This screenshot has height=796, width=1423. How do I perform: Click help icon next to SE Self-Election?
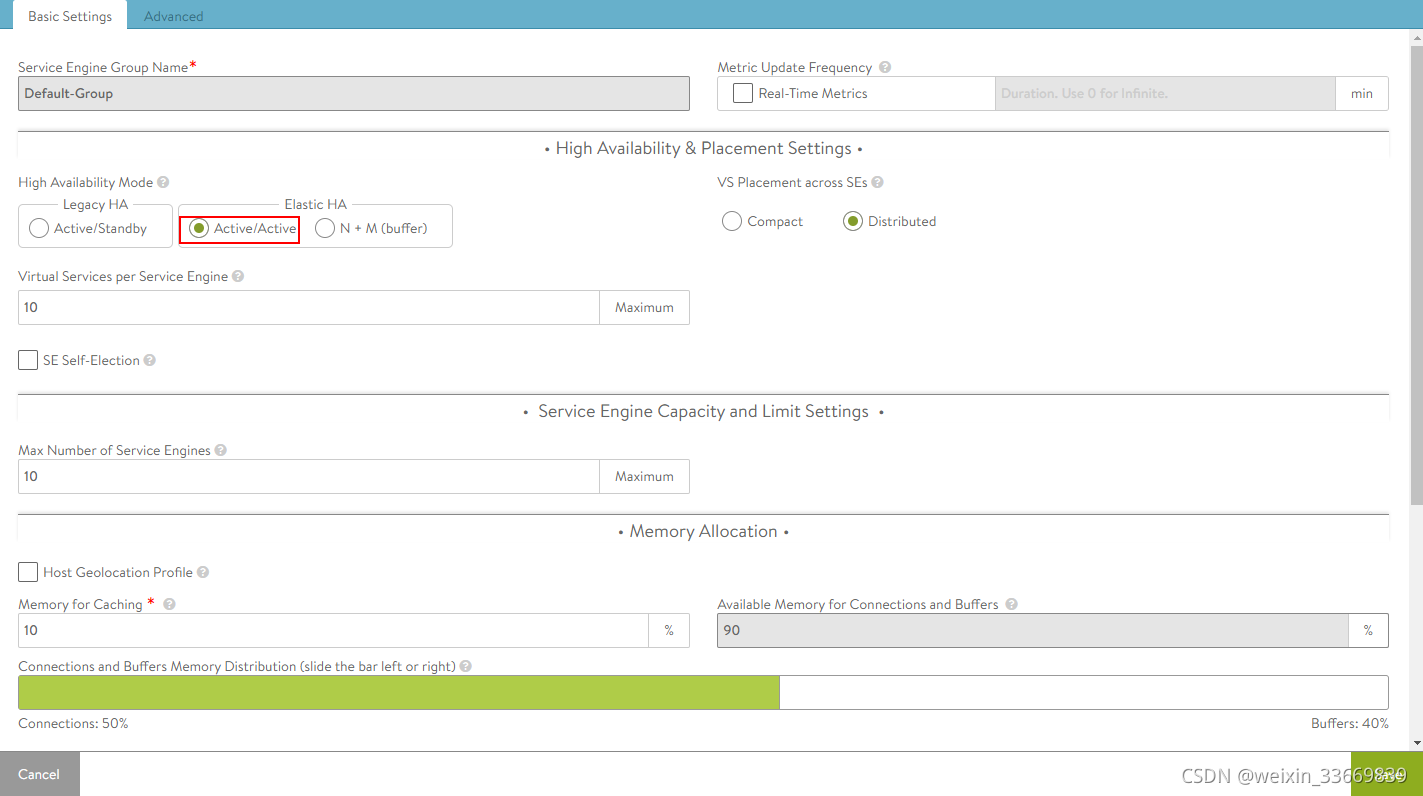pos(150,361)
